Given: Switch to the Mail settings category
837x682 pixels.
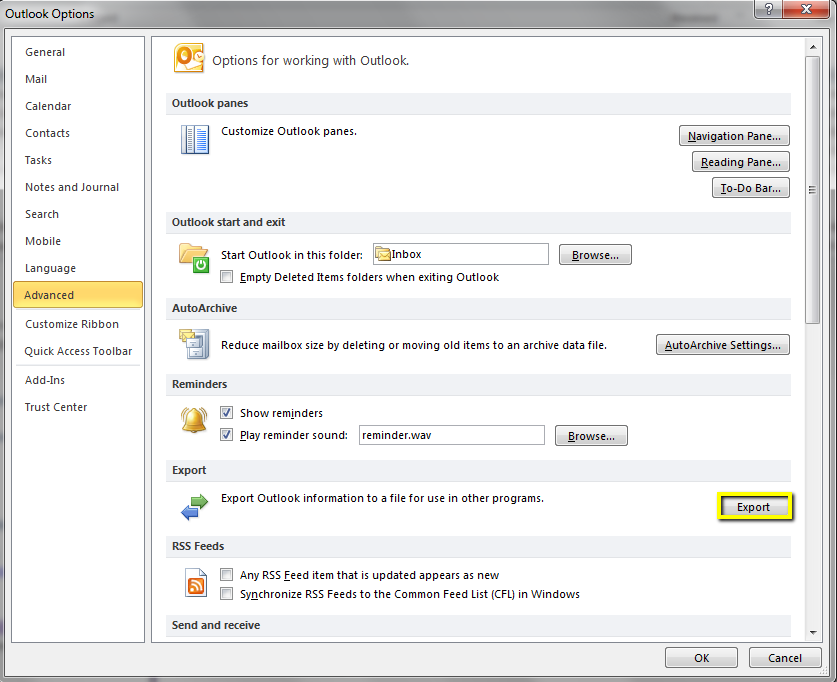Looking at the screenshot, I should (x=36, y=79).
